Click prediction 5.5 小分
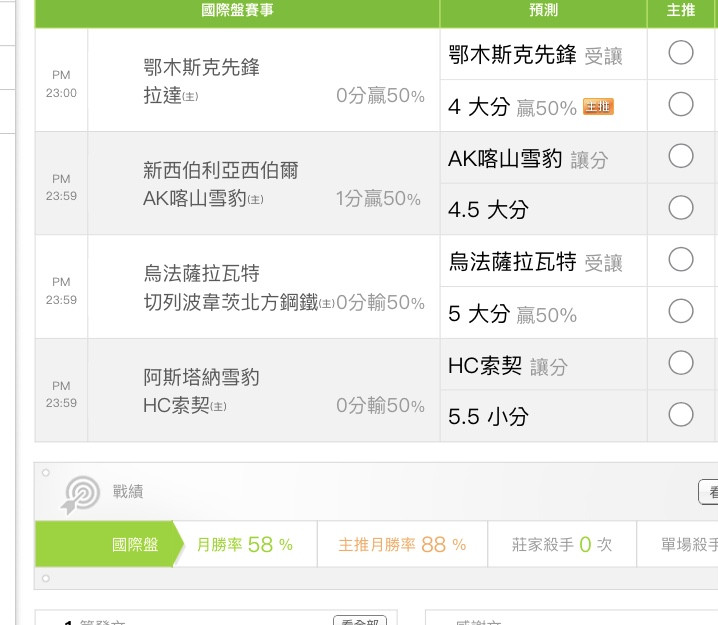 tap(488, 417)
